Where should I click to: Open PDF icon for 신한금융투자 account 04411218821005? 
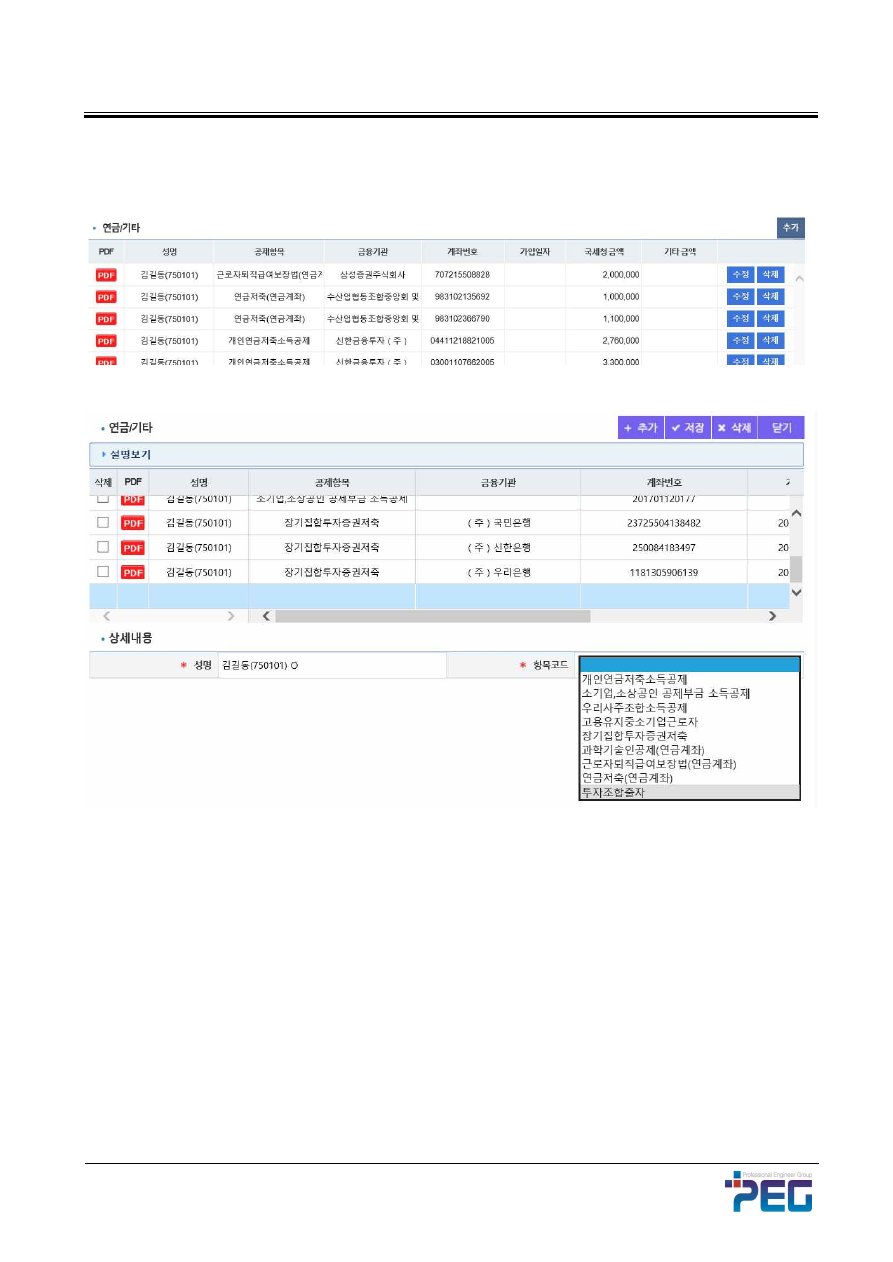[x=106, y=341]
